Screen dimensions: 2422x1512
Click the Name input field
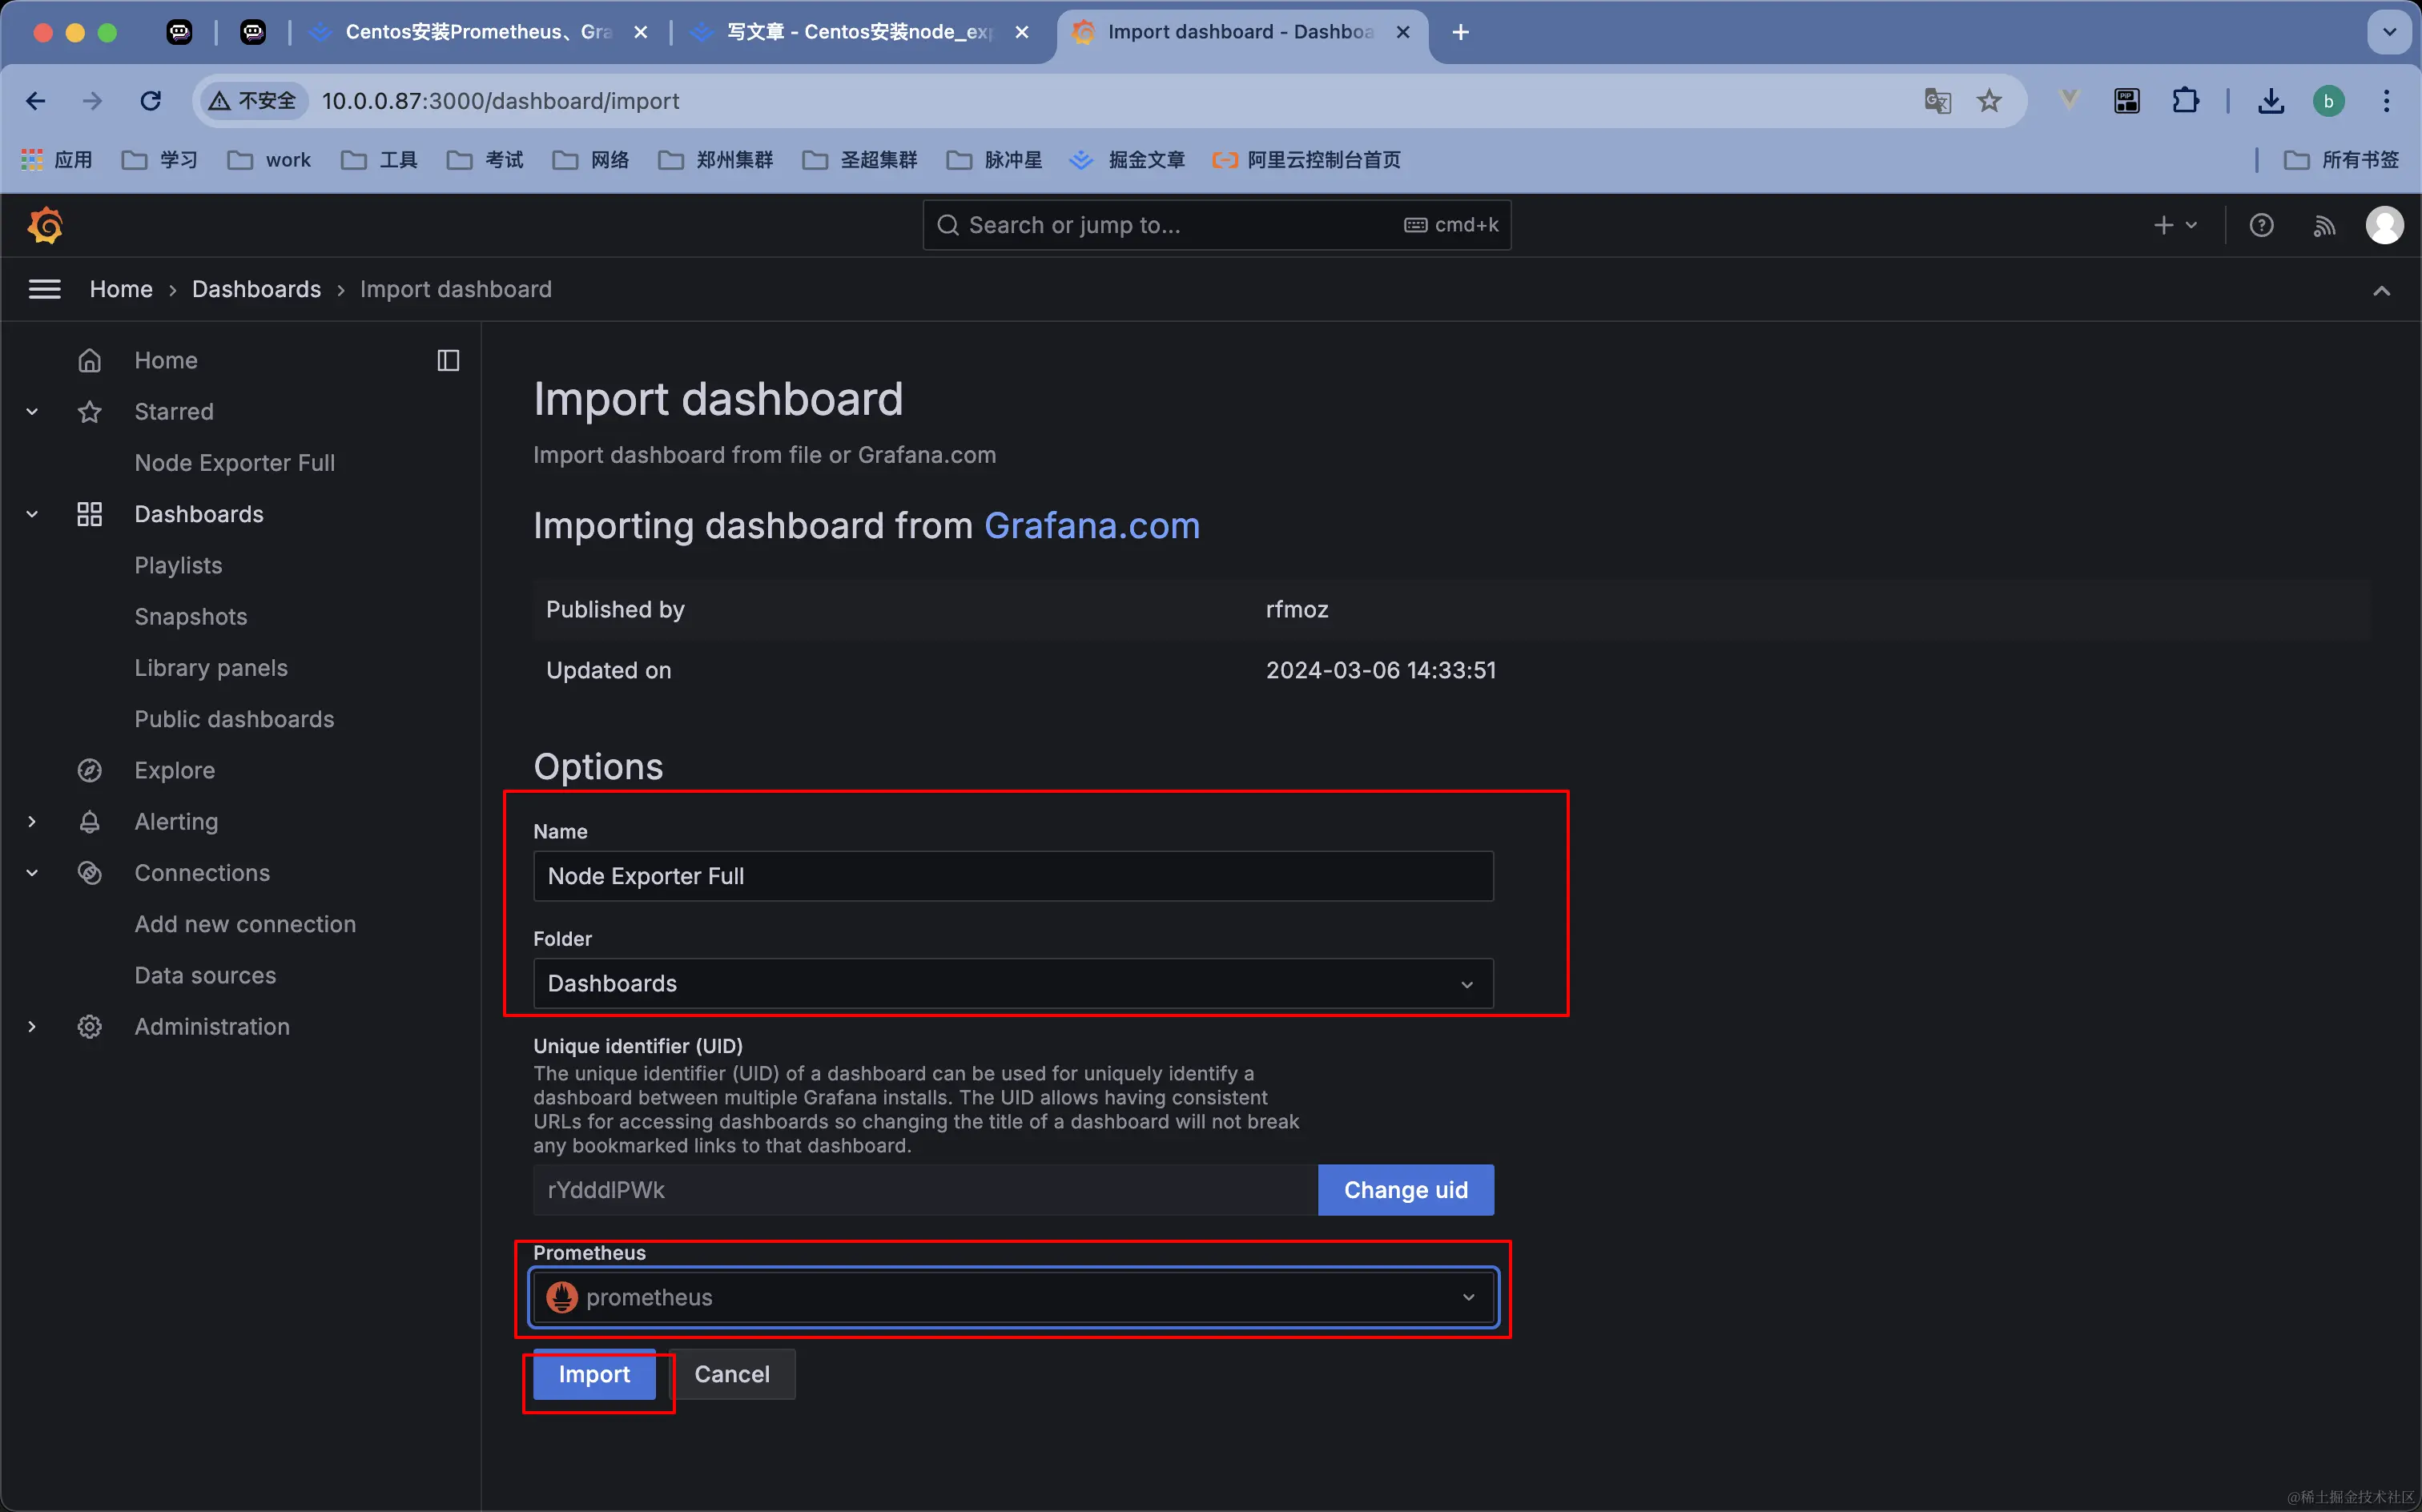tap(1012, 876)
